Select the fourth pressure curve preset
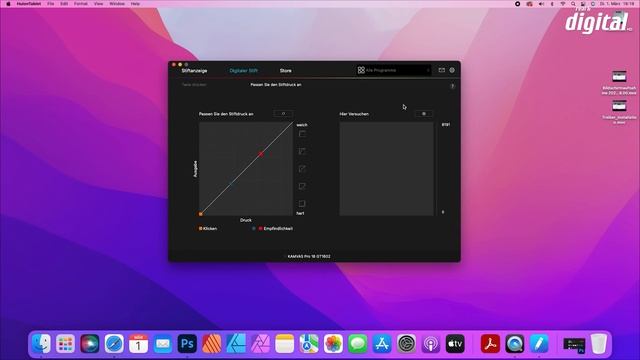This screenshot has height=360, width=640. pyautogui.click(x=302, y=186)
